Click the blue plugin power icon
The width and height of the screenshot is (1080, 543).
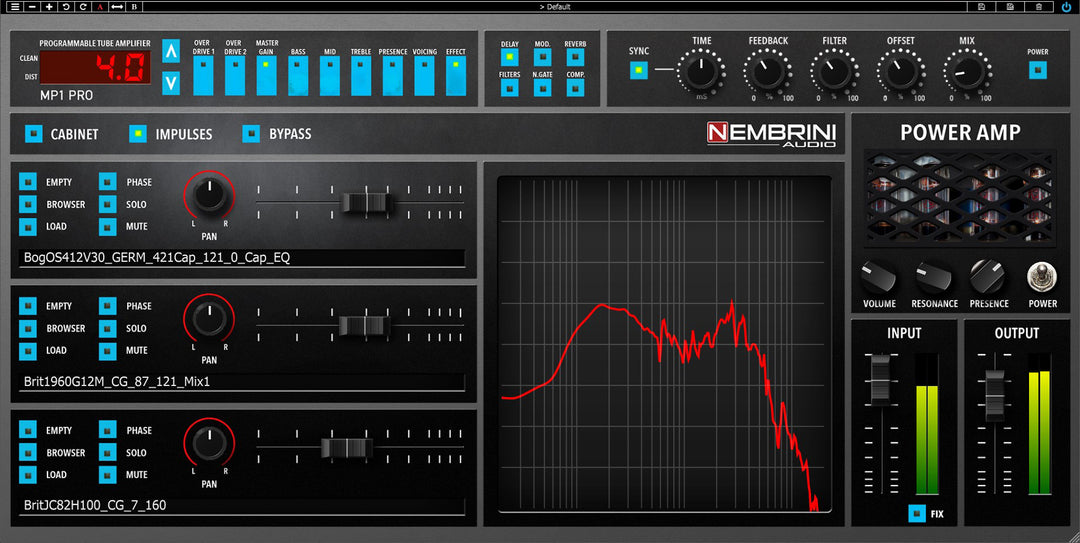pyautogui.click(x=1066, y=6)
